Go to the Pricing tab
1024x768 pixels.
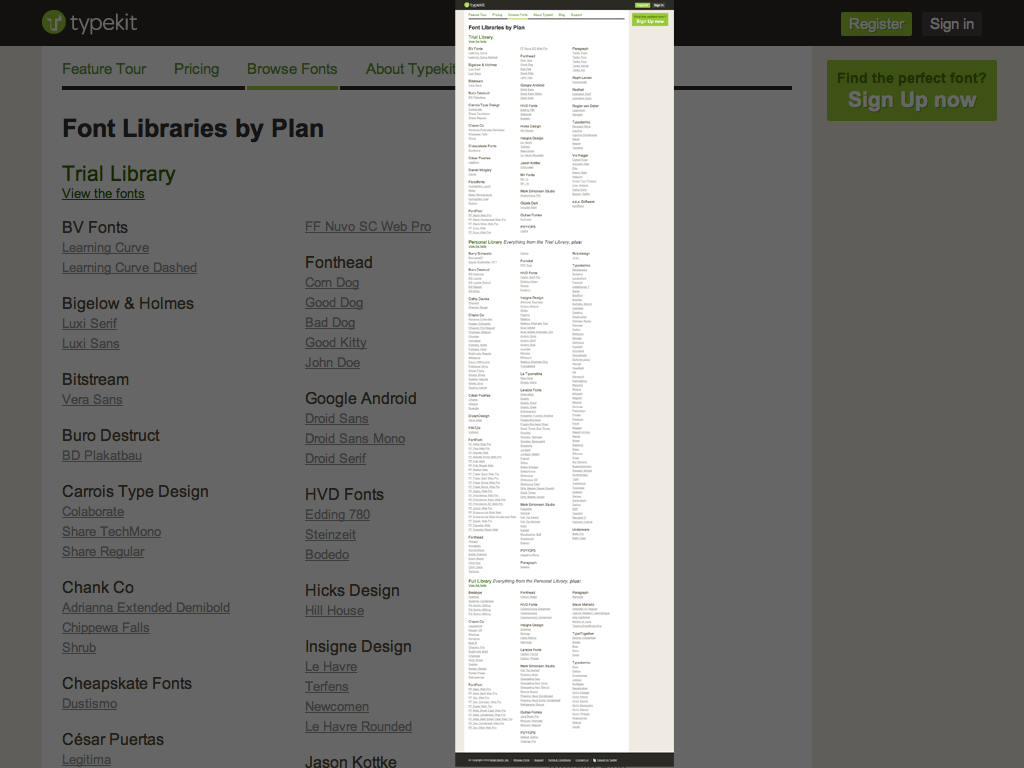pyautogui.click(x=196, y=69)
